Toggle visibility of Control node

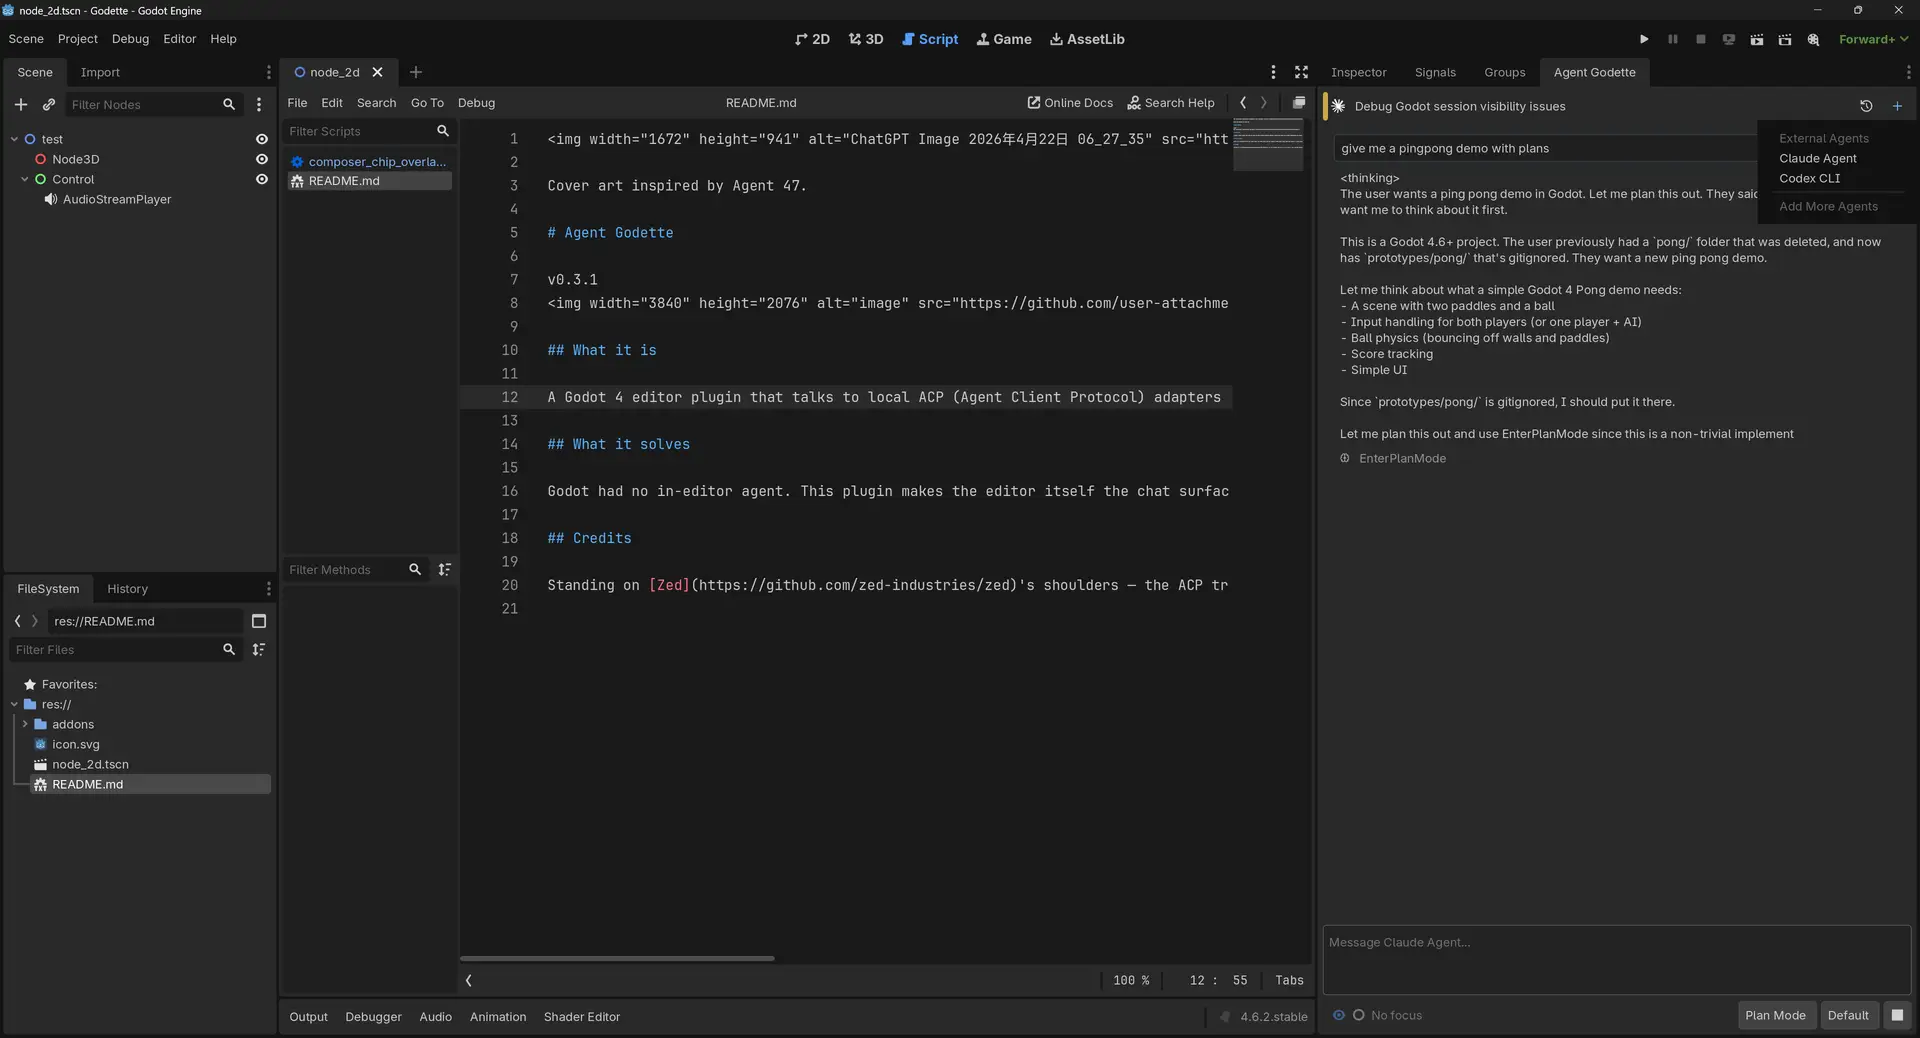[x=262, y=179]
